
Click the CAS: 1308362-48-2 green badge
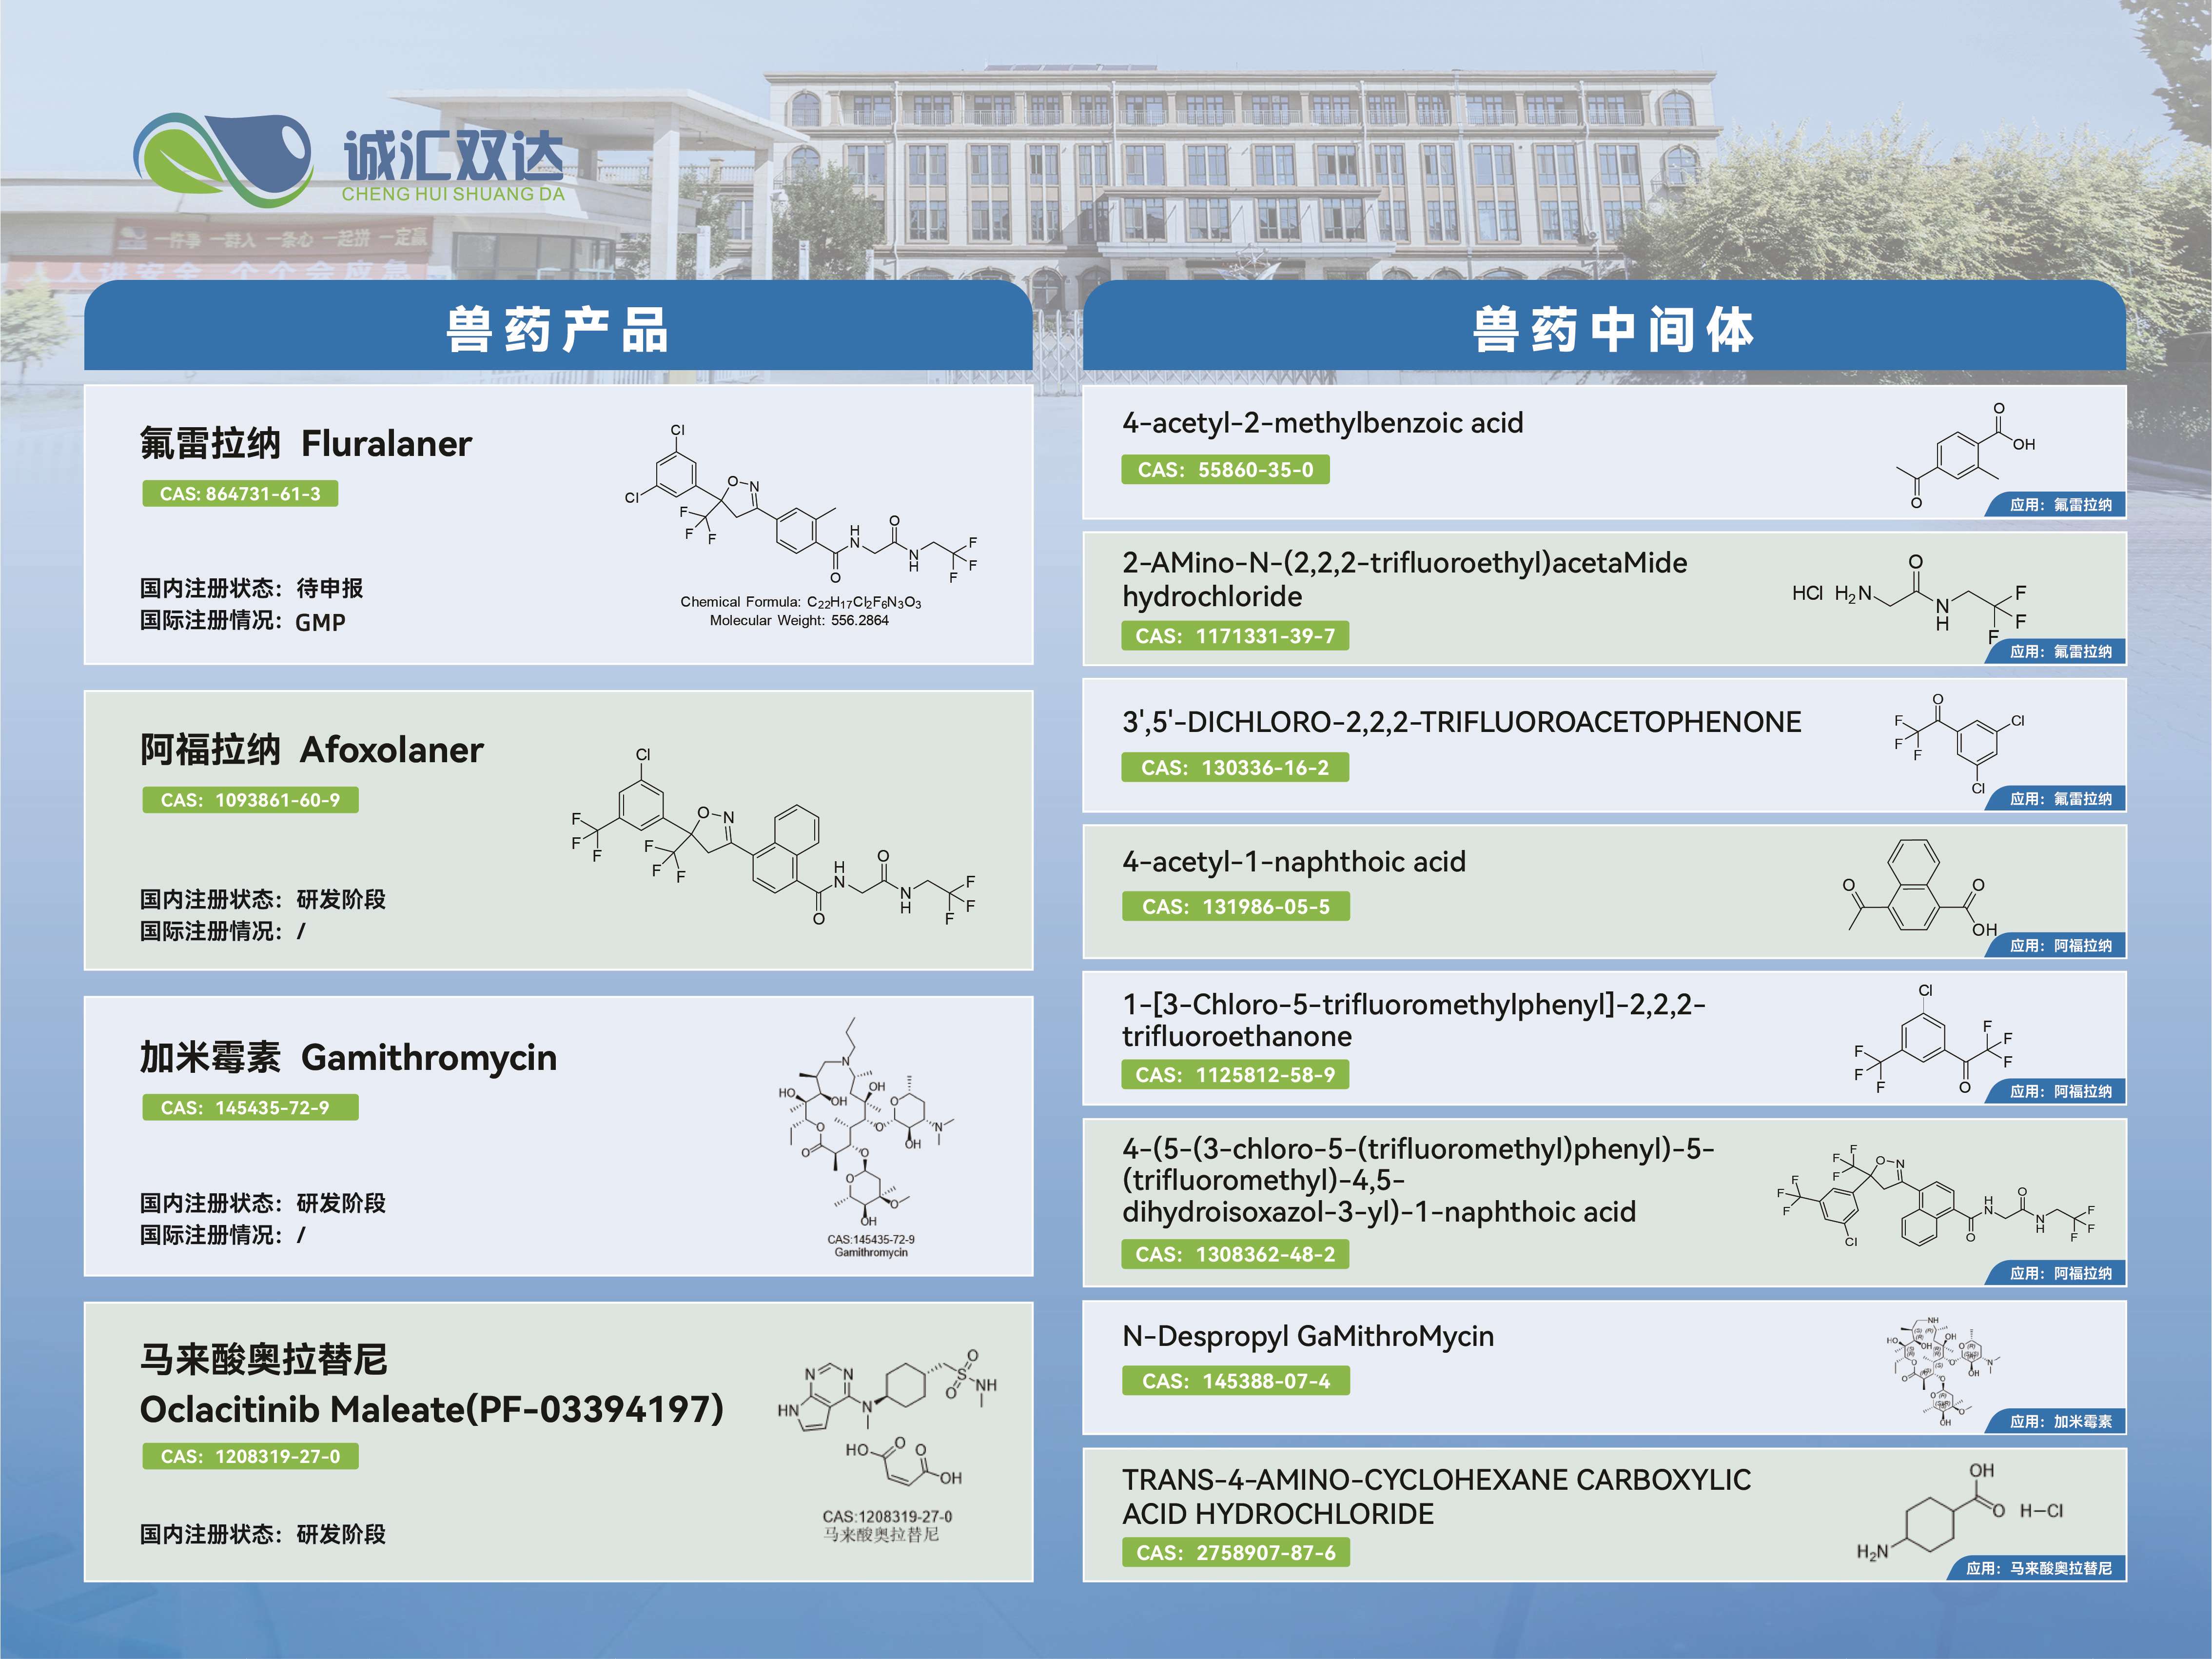[1235, 1254]
